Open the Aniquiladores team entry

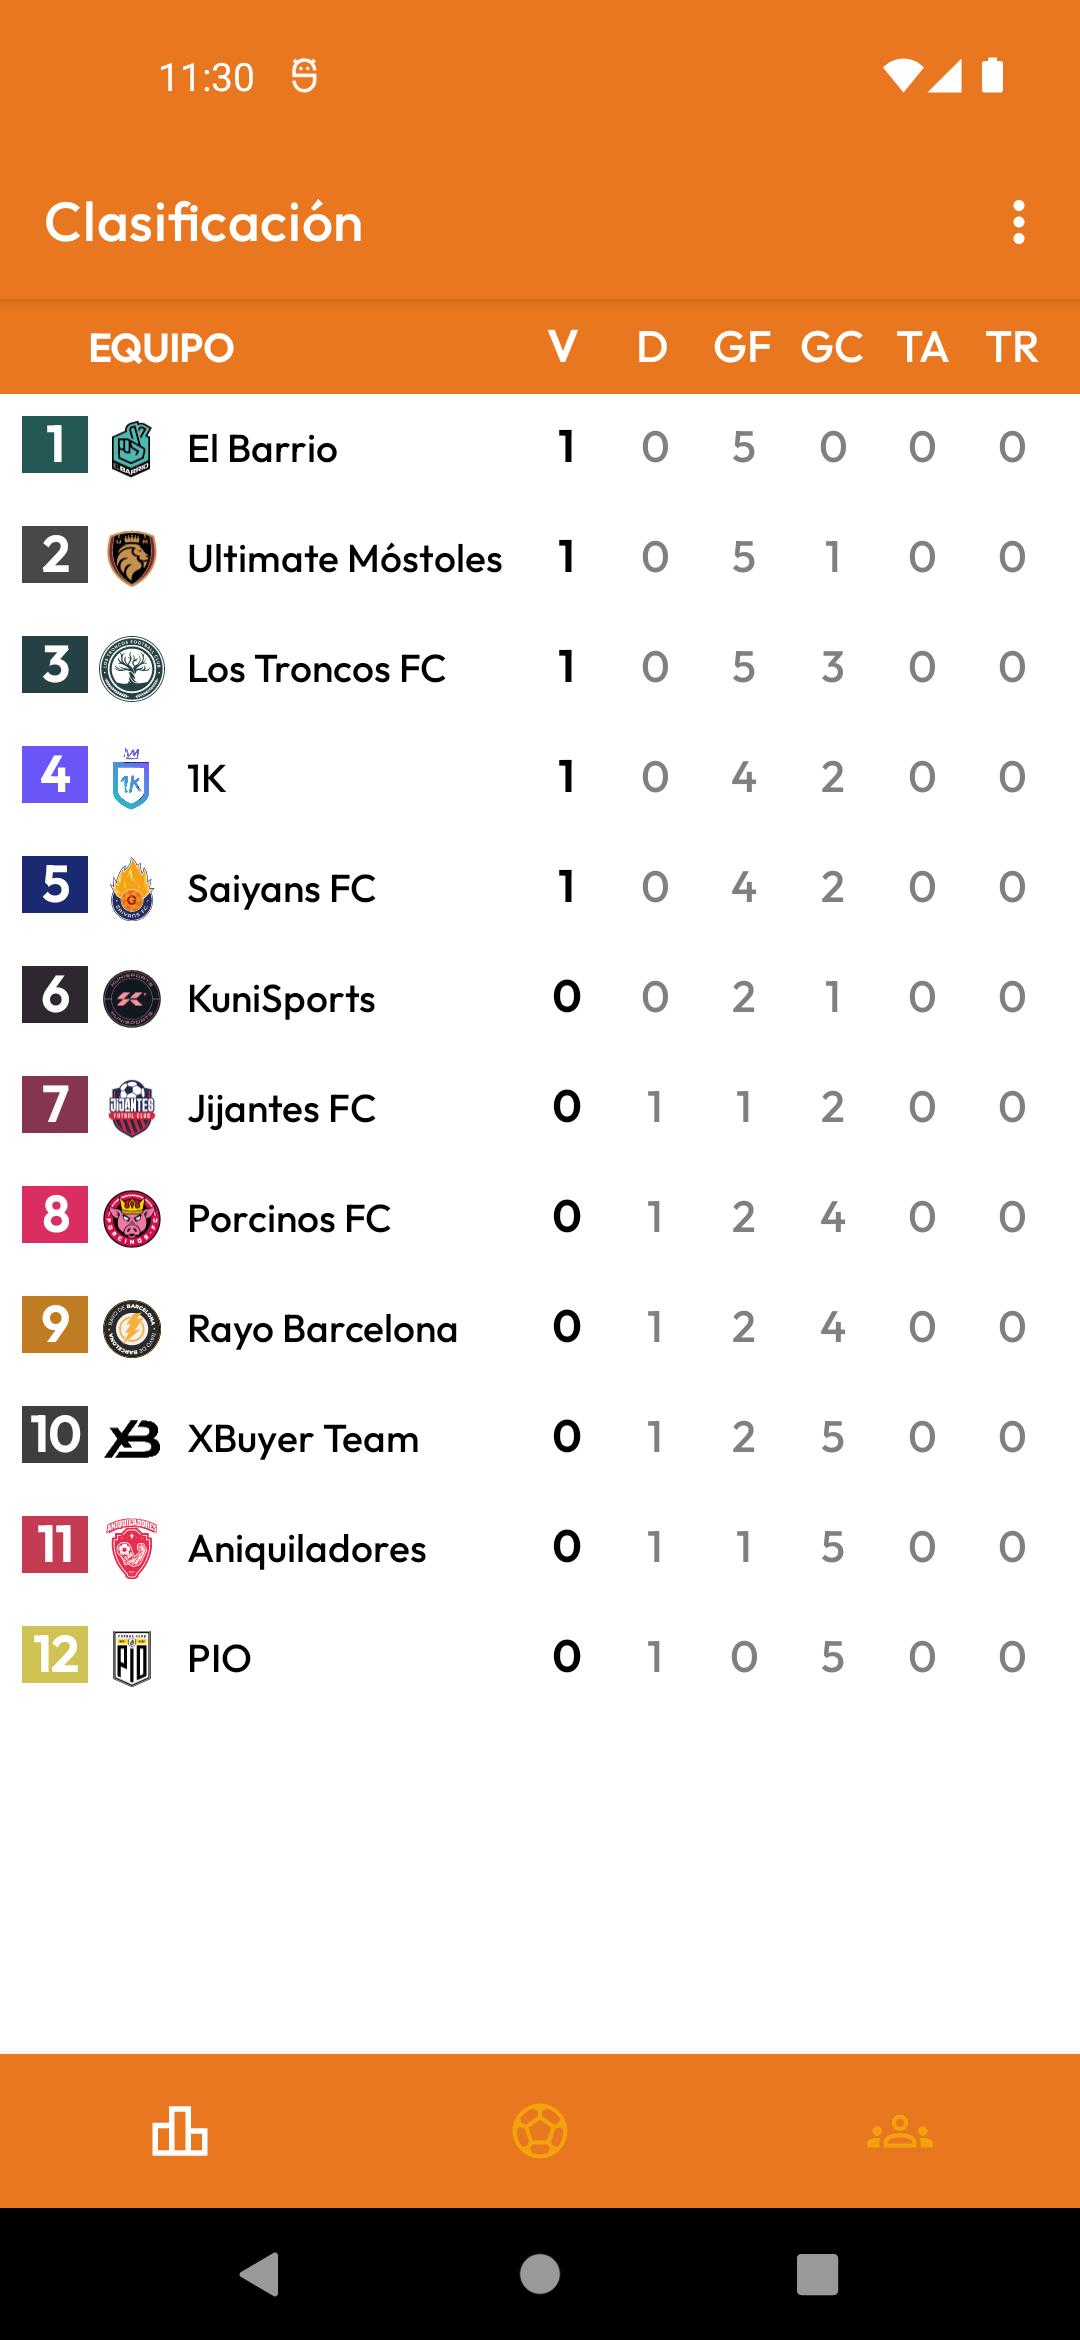(540, 1547)
